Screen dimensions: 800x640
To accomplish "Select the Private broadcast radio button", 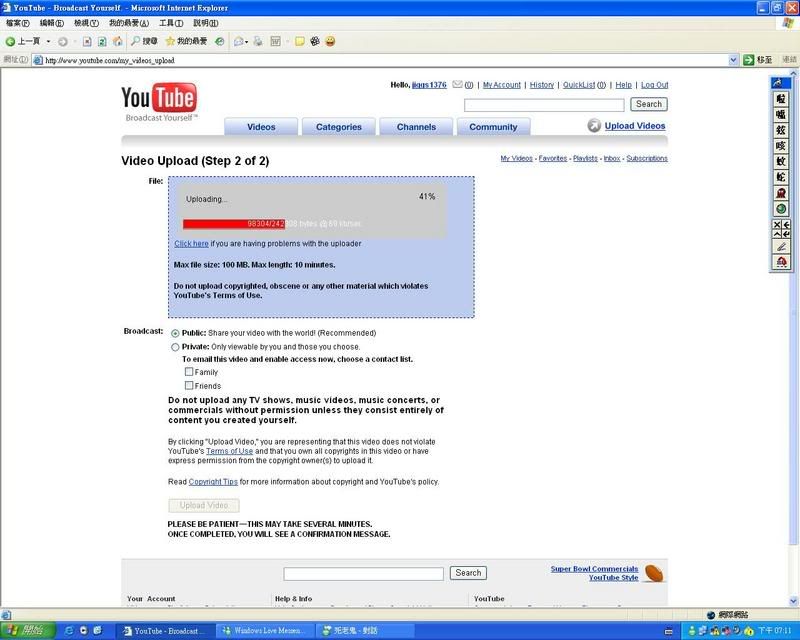I will click(175, 347).
